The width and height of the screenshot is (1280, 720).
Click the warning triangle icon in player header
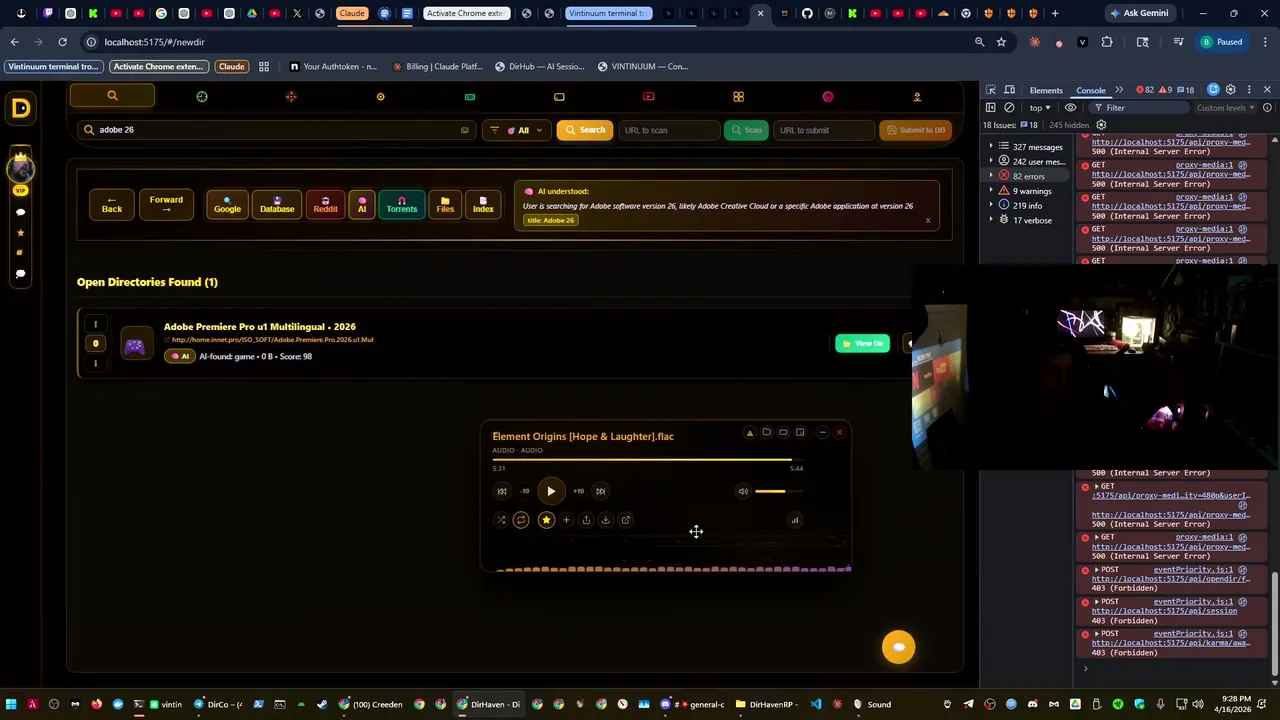pos(750,433)
